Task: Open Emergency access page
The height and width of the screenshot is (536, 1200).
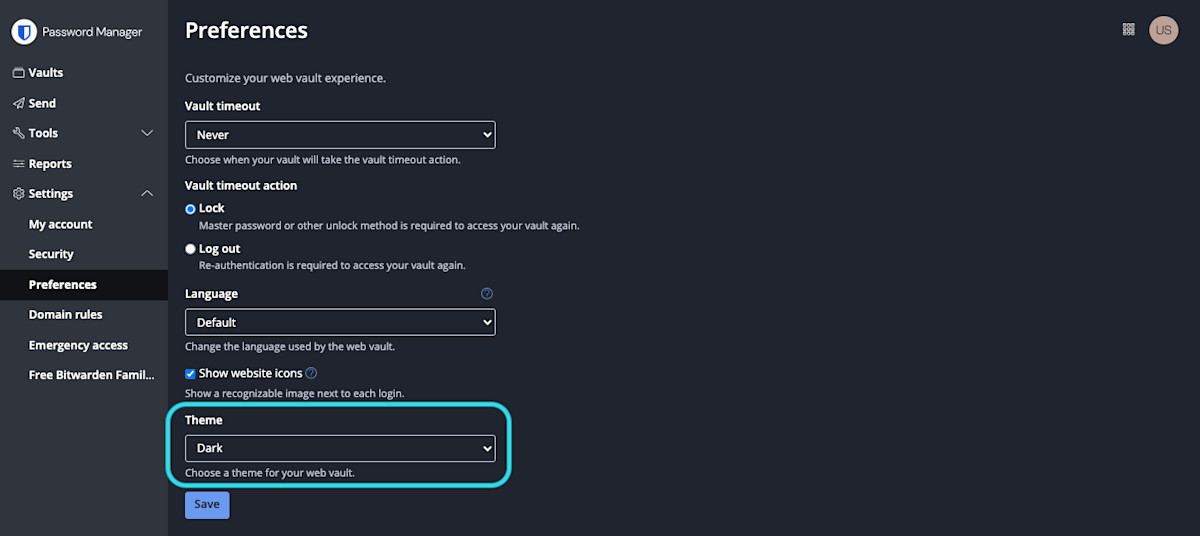Action: point(78,345)
